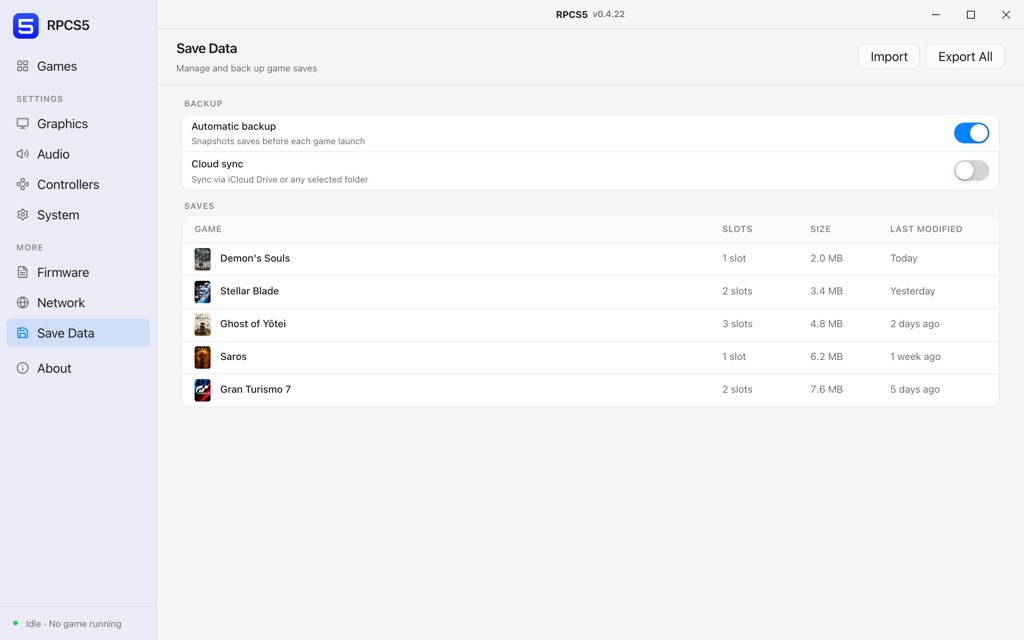This screenshot has width=1024, height=640.
Task: Click the Ghost of Yōtei cover thumbnail
Action: (202, 324)
